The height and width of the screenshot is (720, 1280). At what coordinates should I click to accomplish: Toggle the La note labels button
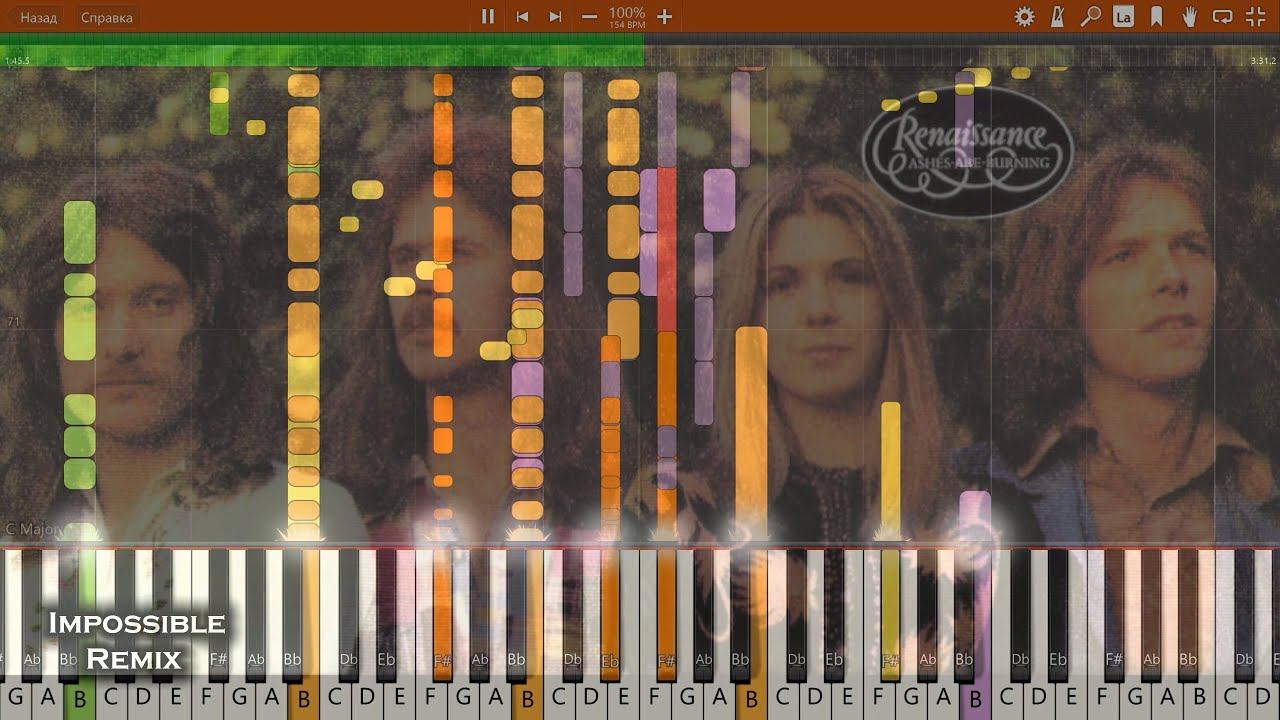point(1123,16)
